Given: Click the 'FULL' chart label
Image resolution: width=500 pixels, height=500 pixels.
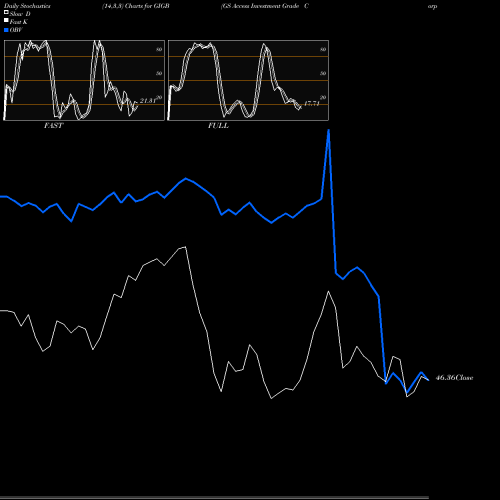Looking at the screenshot, I should coord(218,126).
